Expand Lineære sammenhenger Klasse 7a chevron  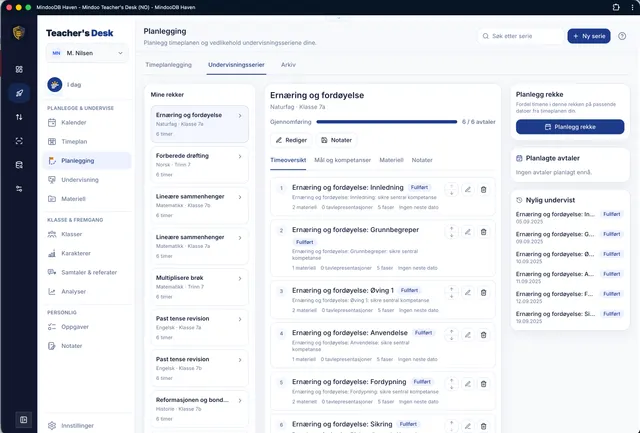(240, 238)
